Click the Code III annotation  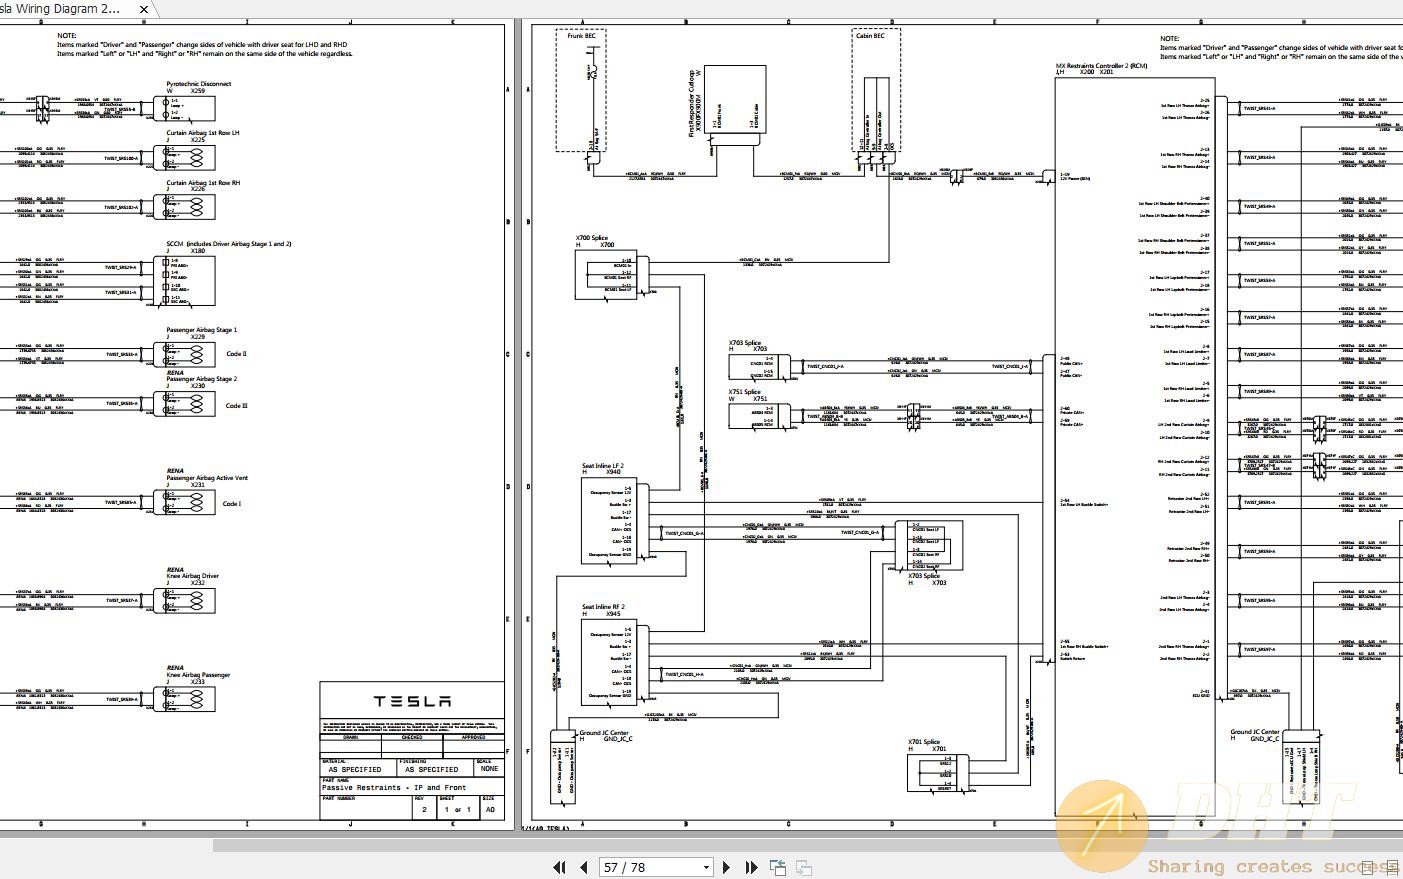237,406
